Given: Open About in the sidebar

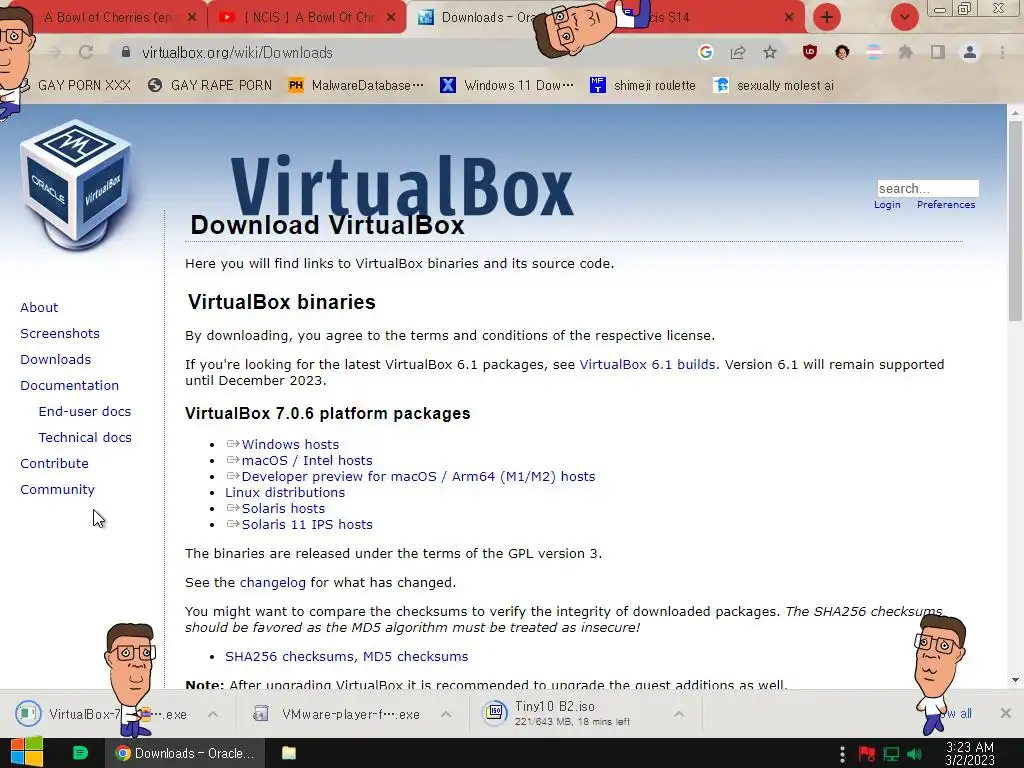Looking at the screenshot, I should [x=39, y=307].
